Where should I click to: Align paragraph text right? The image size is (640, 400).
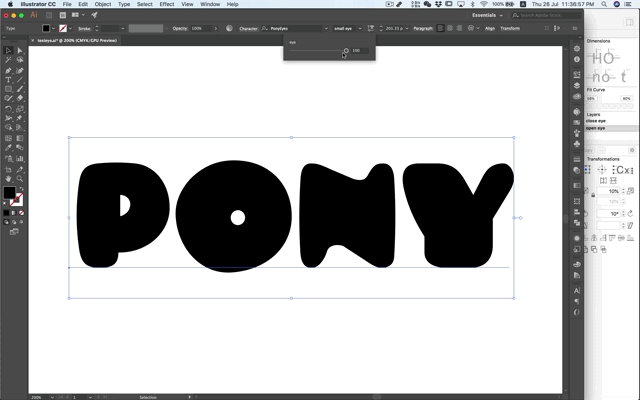(x=459, y=28)
